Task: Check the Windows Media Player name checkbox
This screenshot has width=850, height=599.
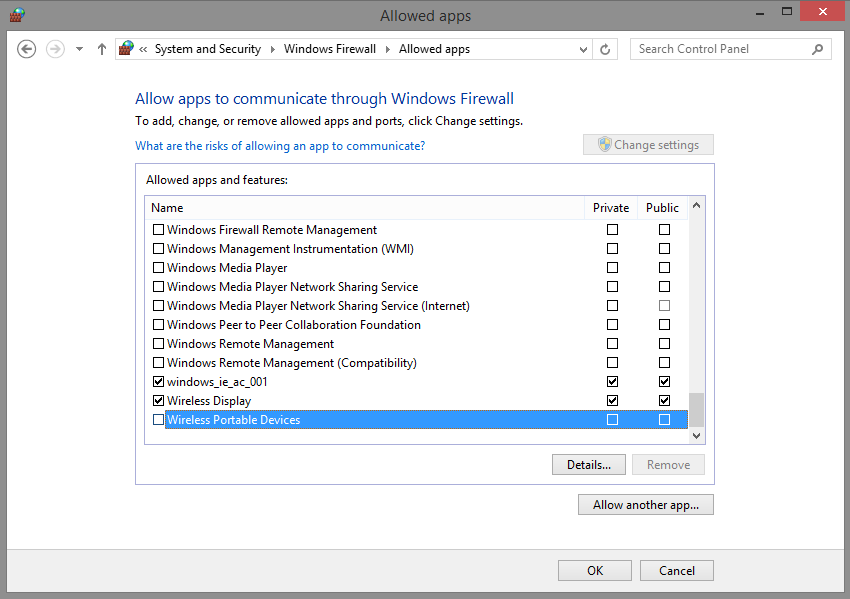Action: click(x=158, y=268)
